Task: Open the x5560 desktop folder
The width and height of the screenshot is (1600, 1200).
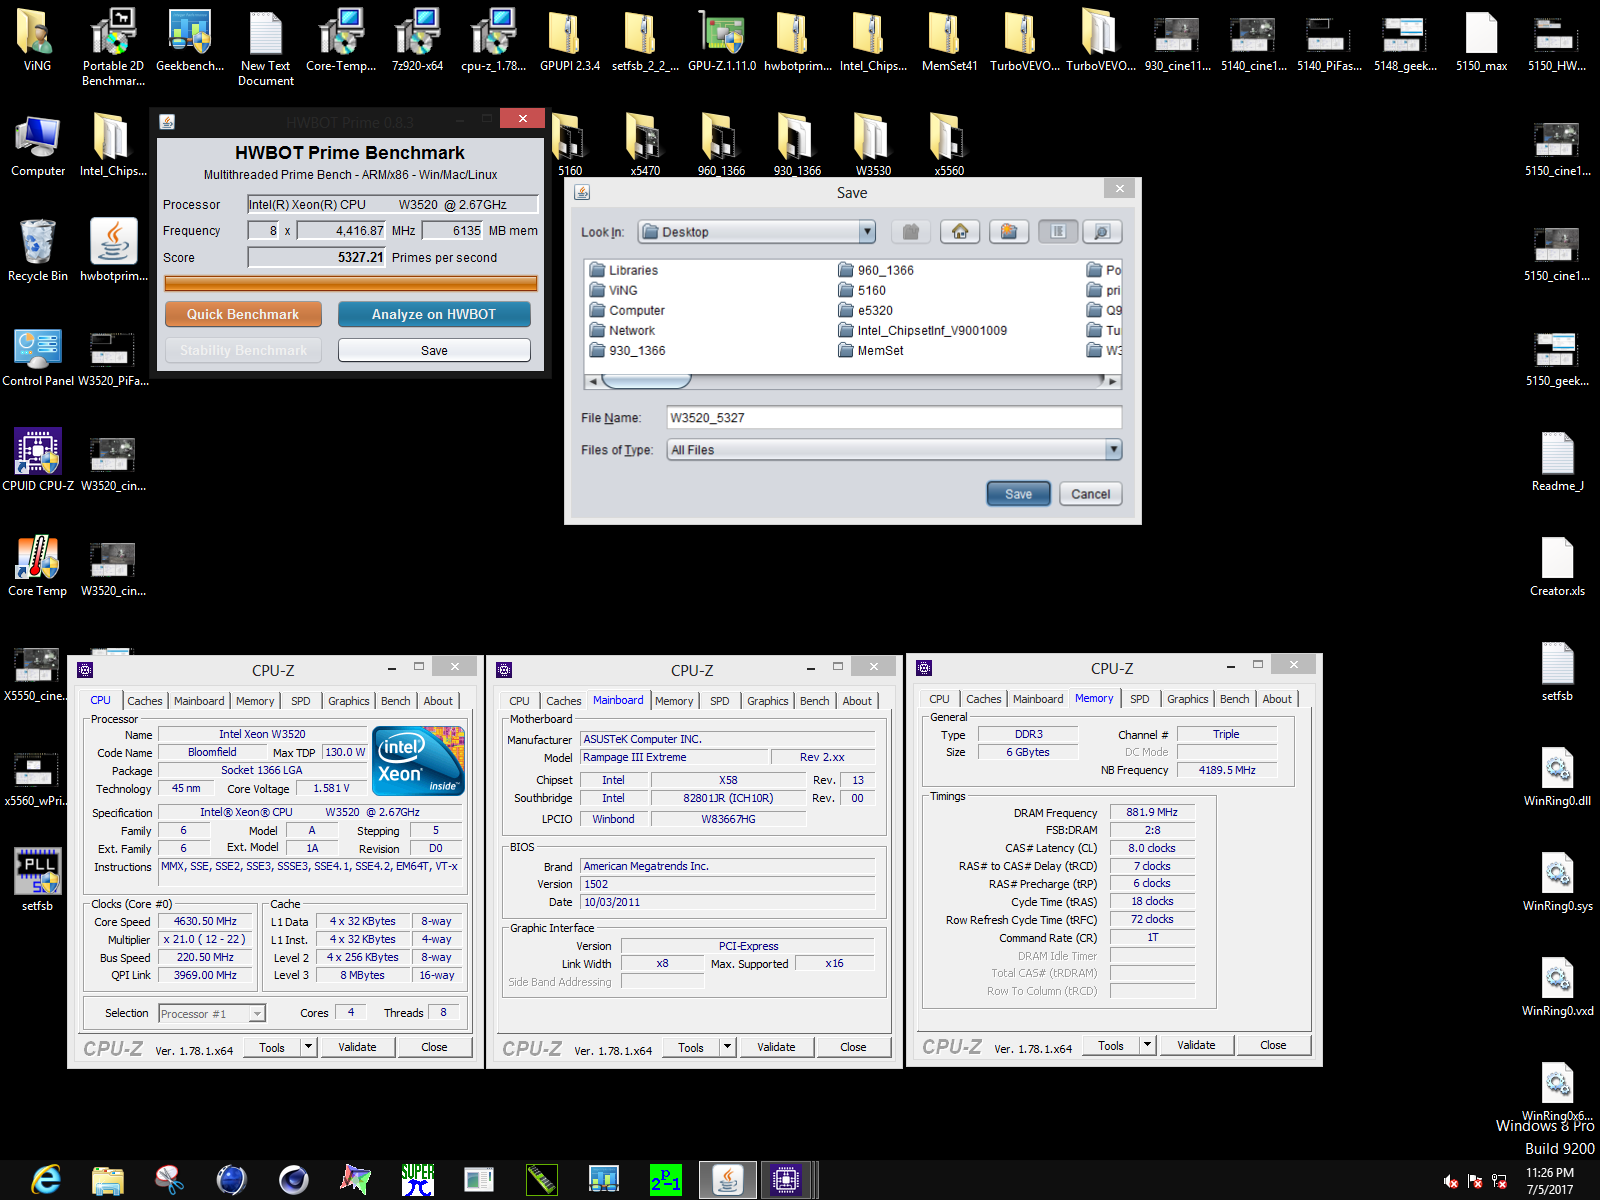Action: click(x=949, y=145)
